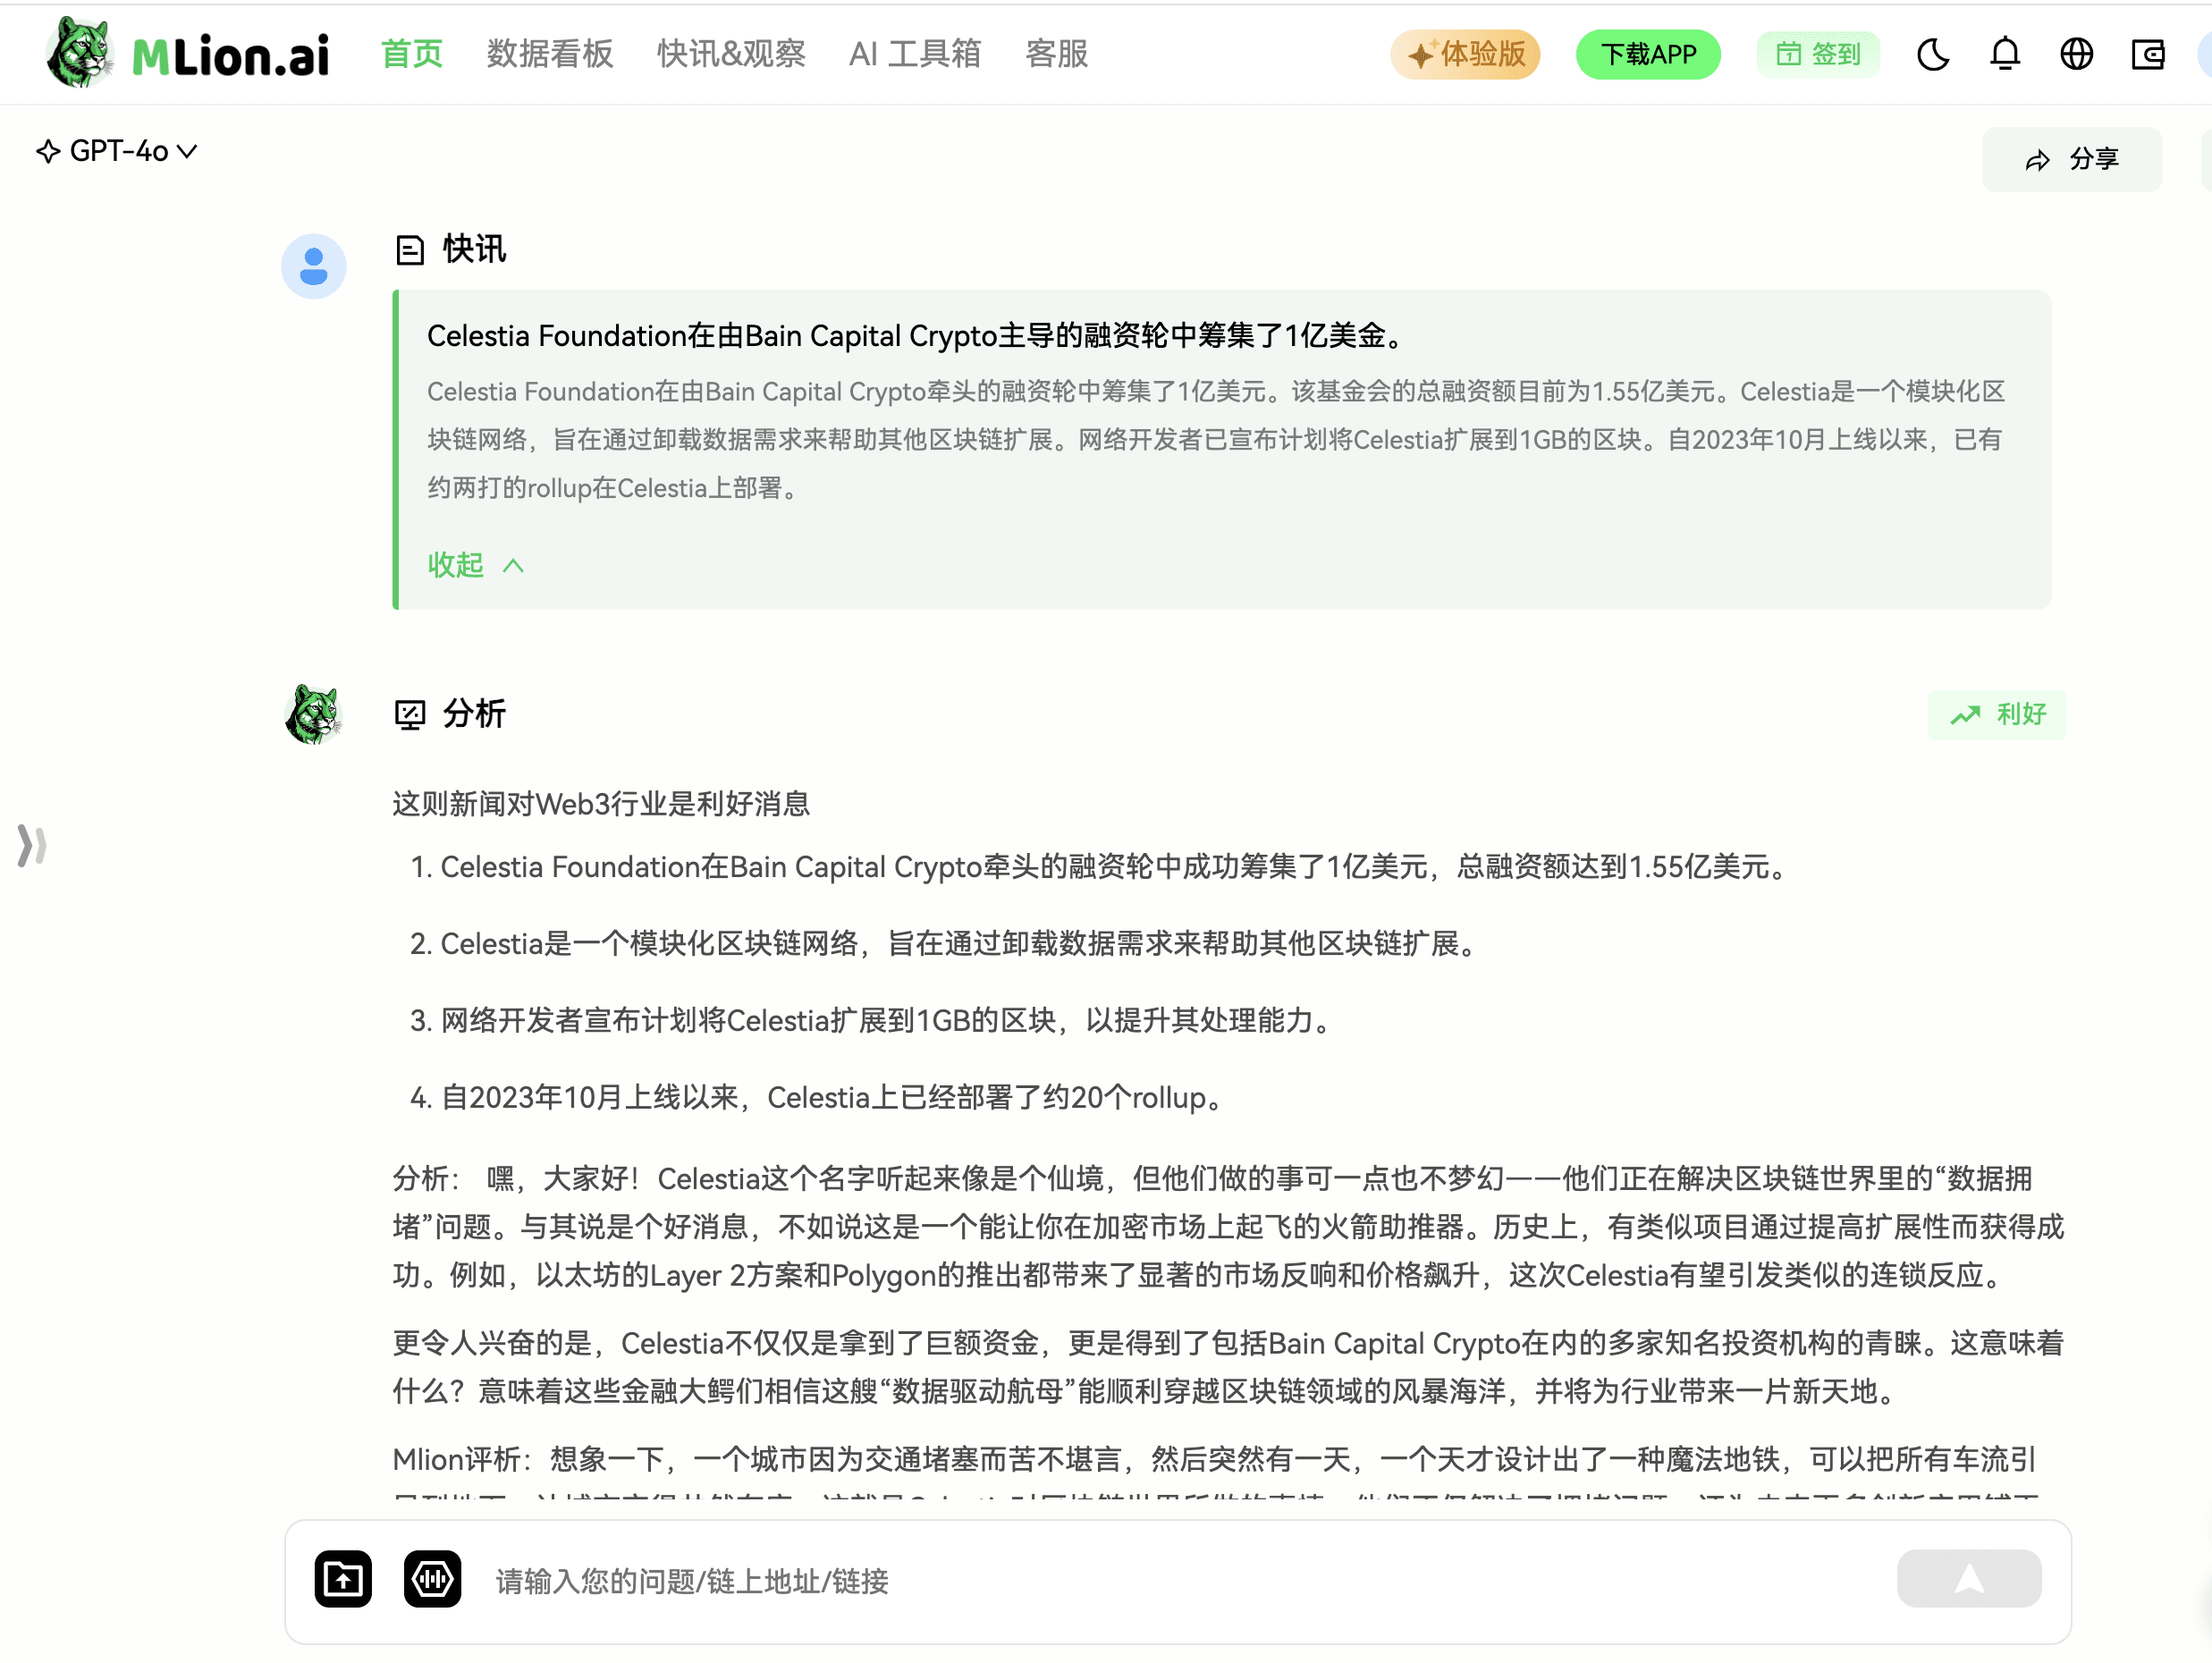
Task: Click the line 这则新闻对Web3行业是利好消息
Action: pyautogui.click(x=601, y=804)
